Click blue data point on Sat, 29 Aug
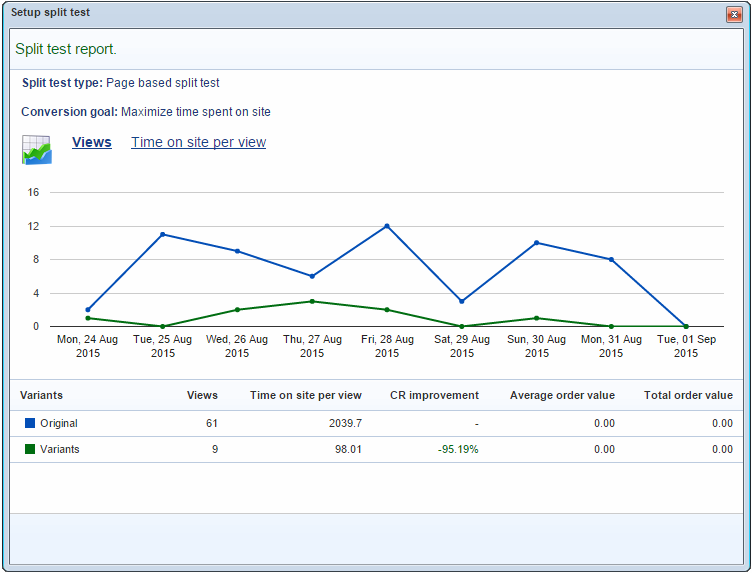The width and height of the screenshot is (752, 573). click(462, 301)
